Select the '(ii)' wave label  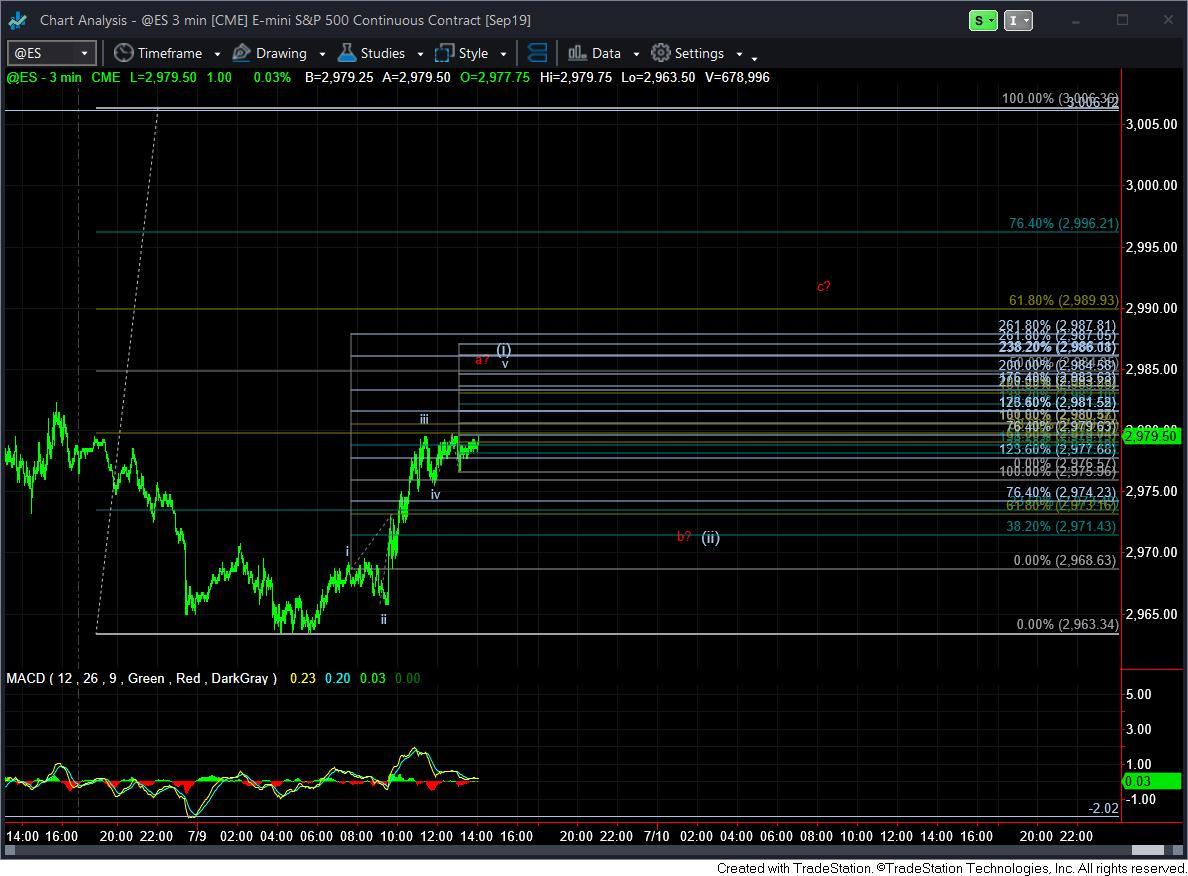(710, 537)
